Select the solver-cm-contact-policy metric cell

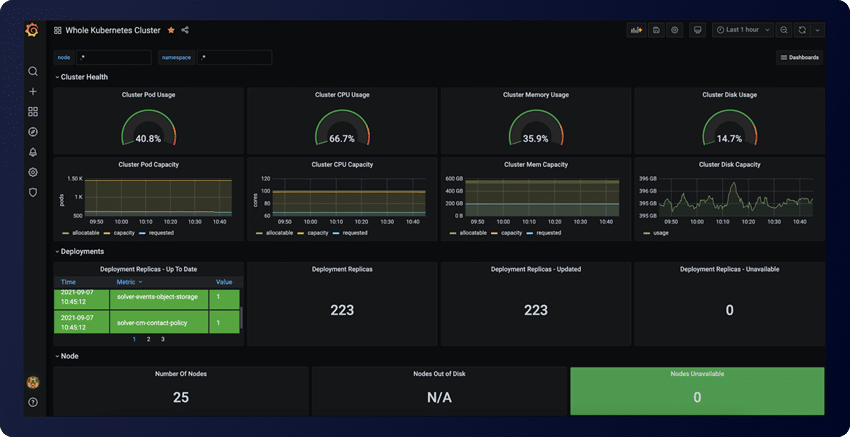click(159, 323)
